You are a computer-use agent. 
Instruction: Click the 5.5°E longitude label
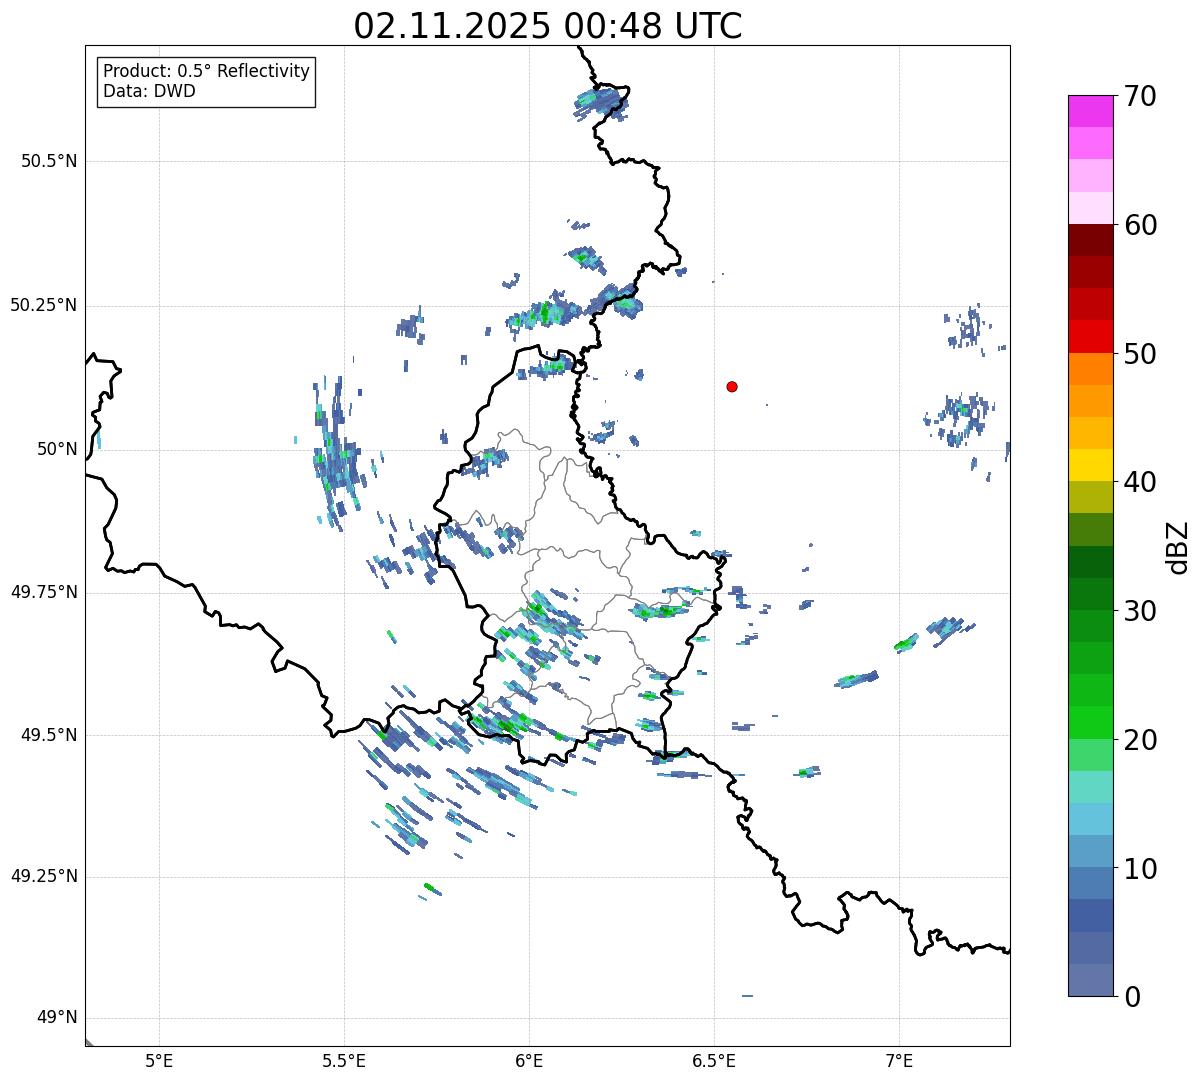pyautogui.click(x=344, y=1060)
